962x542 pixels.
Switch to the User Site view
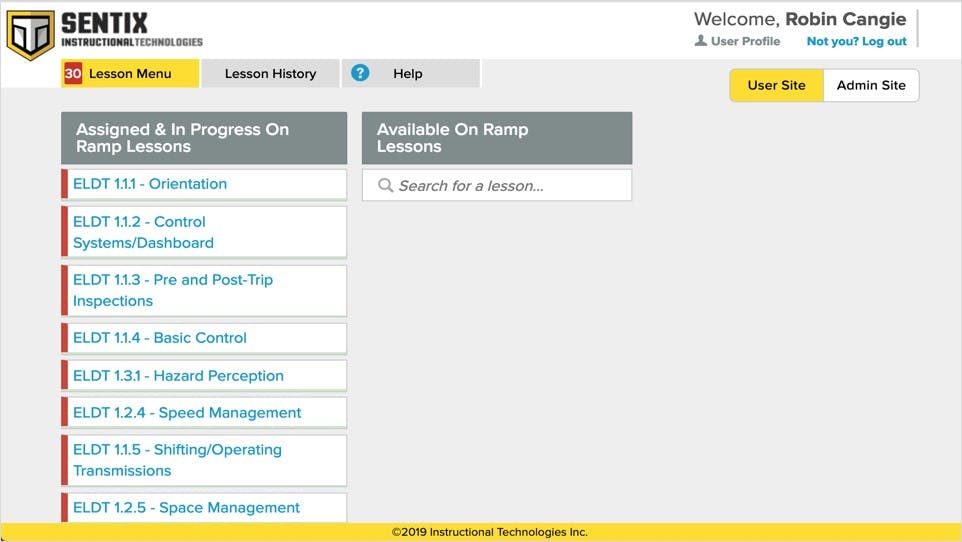(776, 85)
